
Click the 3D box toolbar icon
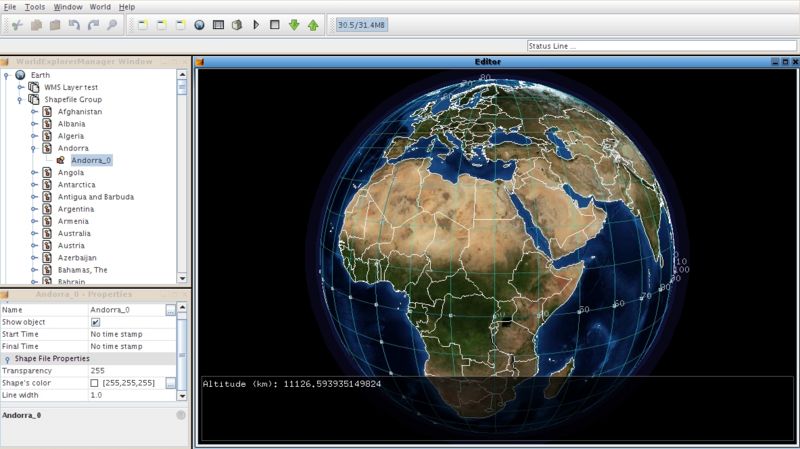[237, 24]
